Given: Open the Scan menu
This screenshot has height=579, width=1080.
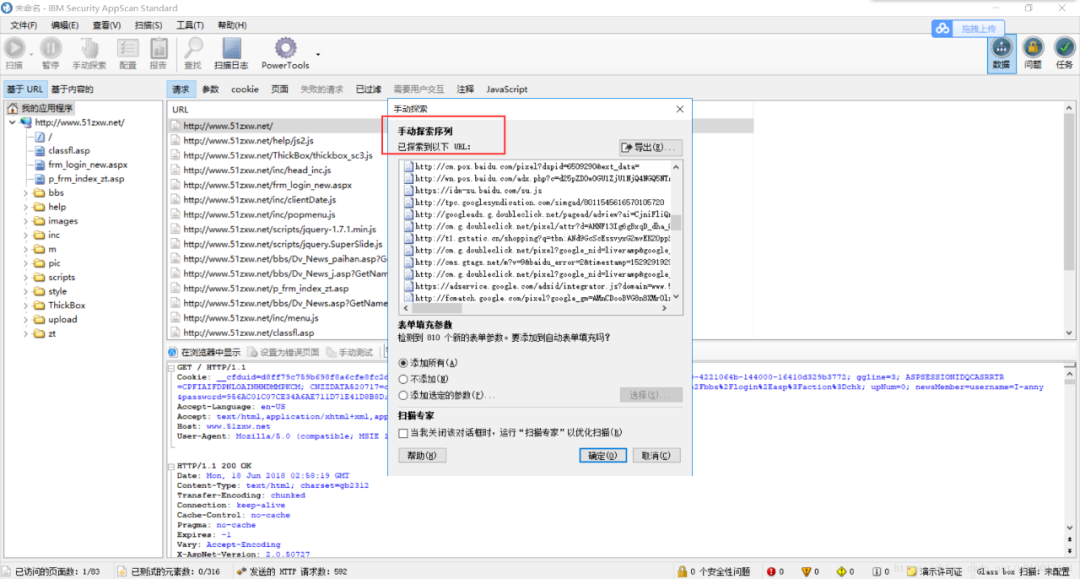Looking at the screenshot, I should 148,25.
